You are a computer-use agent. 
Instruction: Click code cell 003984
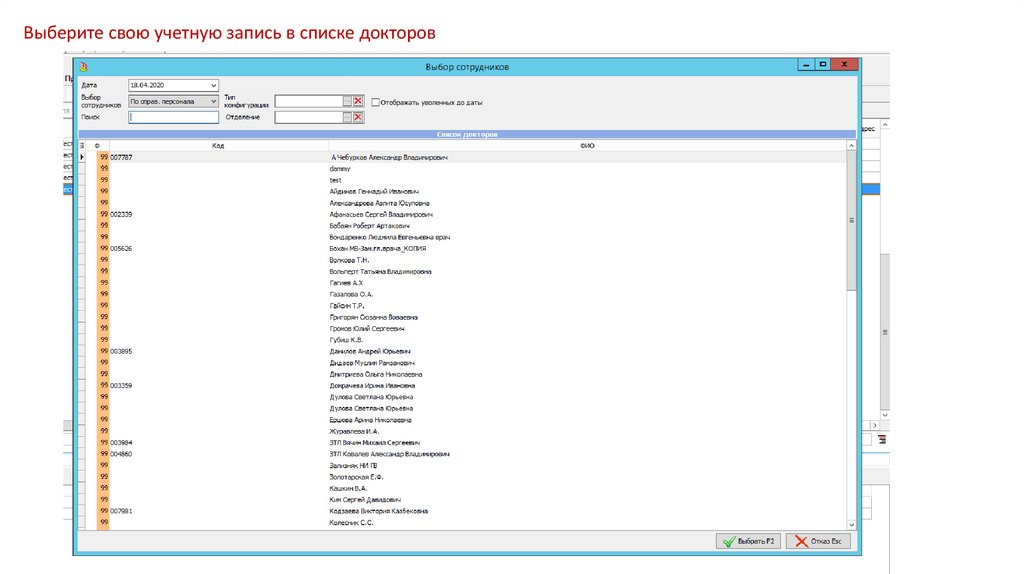[x=121, y=443]
